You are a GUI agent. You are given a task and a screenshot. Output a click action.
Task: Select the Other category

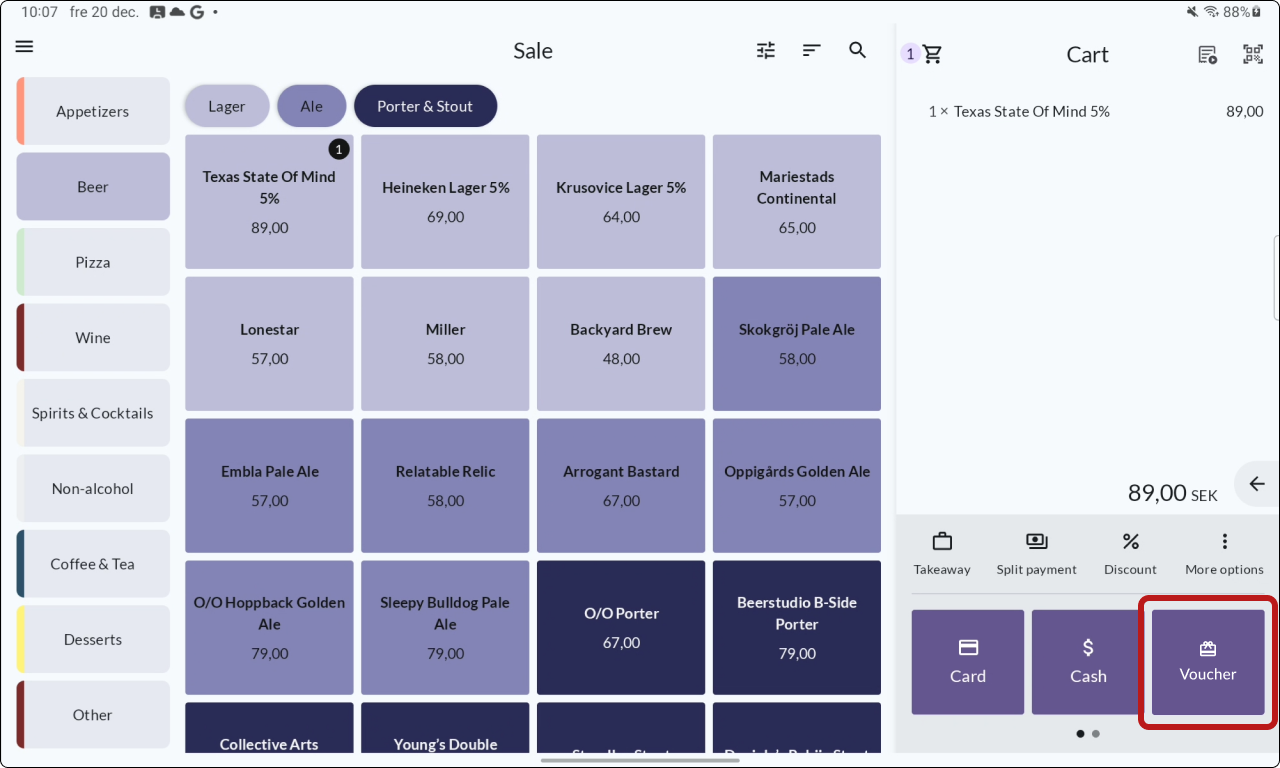coord(93,715)
